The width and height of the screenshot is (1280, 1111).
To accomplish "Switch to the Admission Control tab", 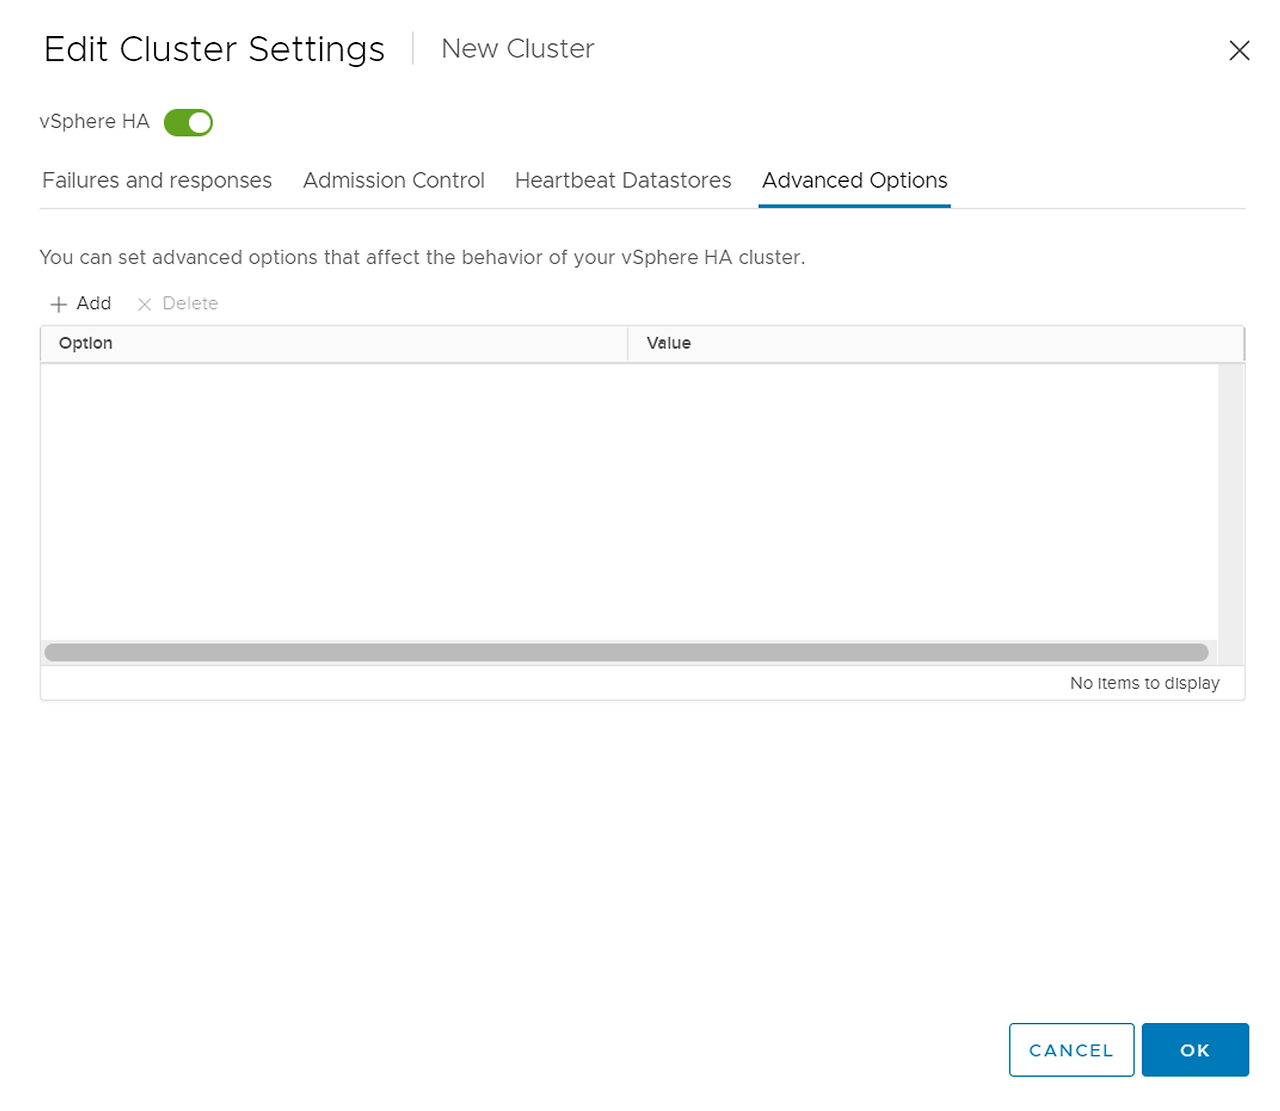I will pyautogui.click(x=394, y=180).
